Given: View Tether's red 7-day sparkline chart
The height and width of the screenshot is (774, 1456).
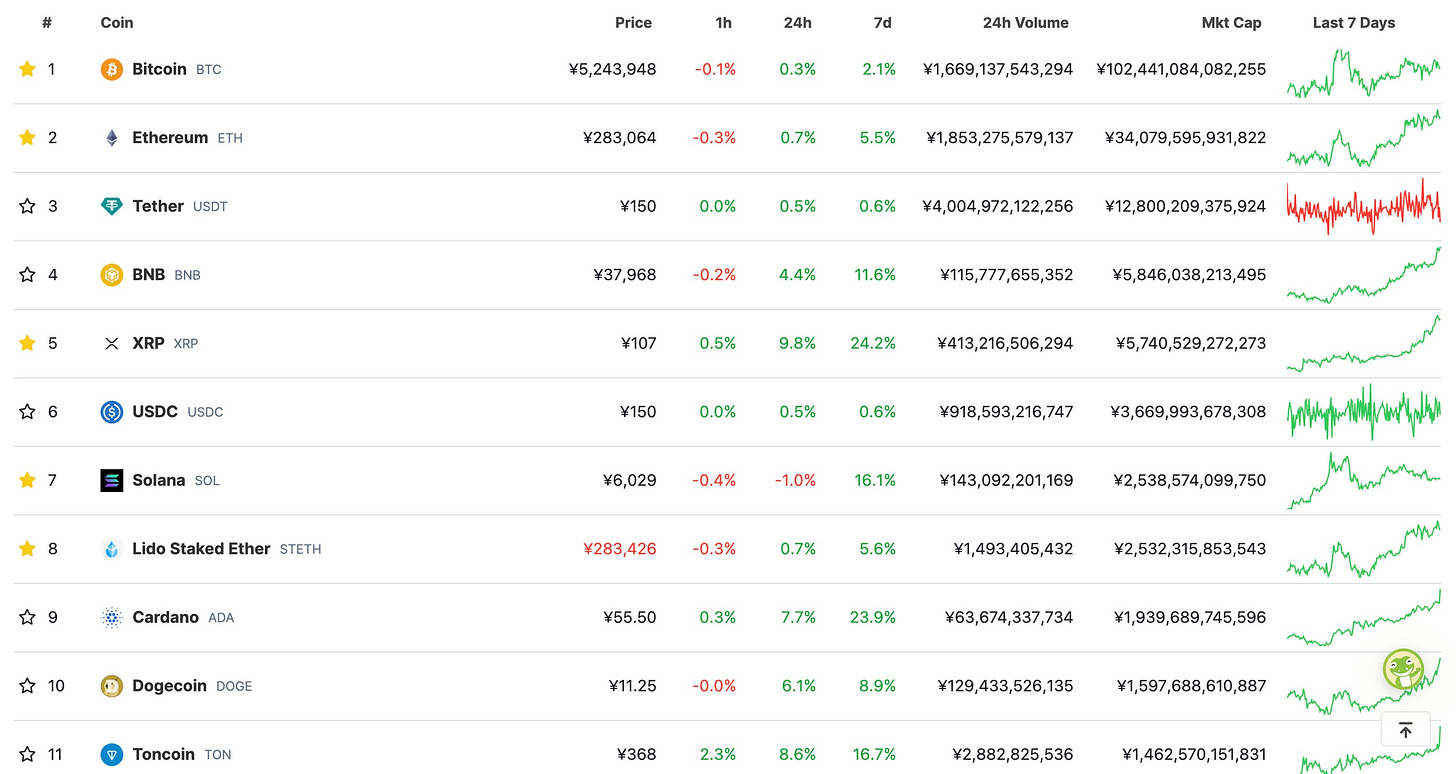Looking at the screenshot, I should coord(1364,206).
